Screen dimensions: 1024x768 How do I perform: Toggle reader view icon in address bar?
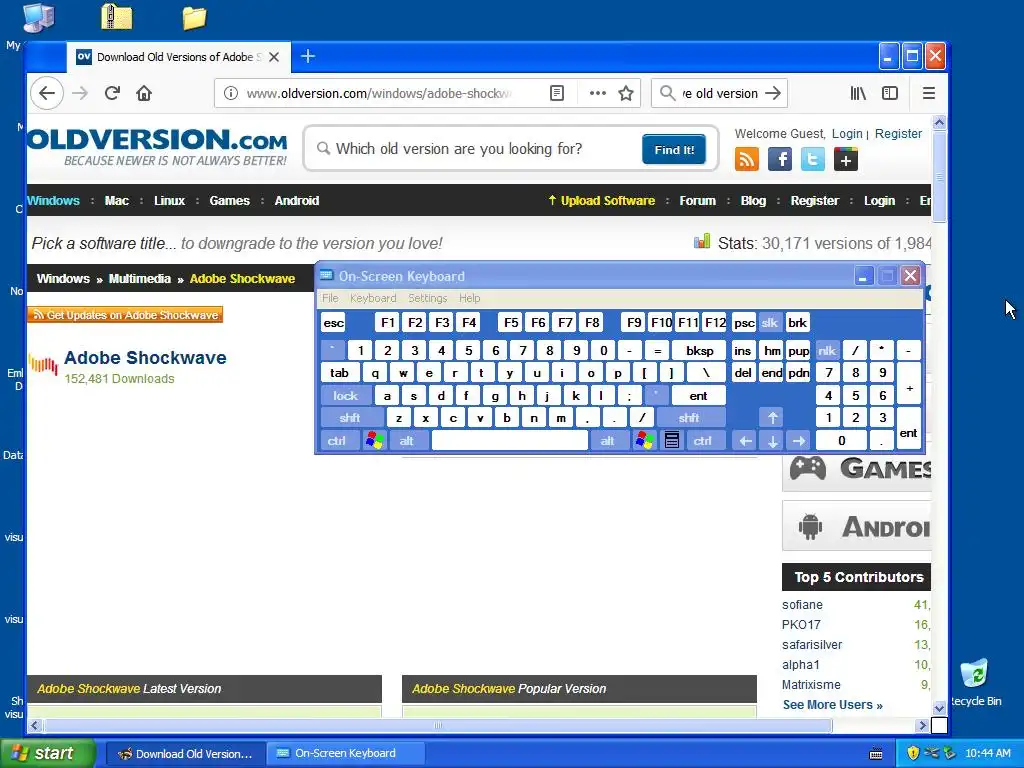coord(557,93)
